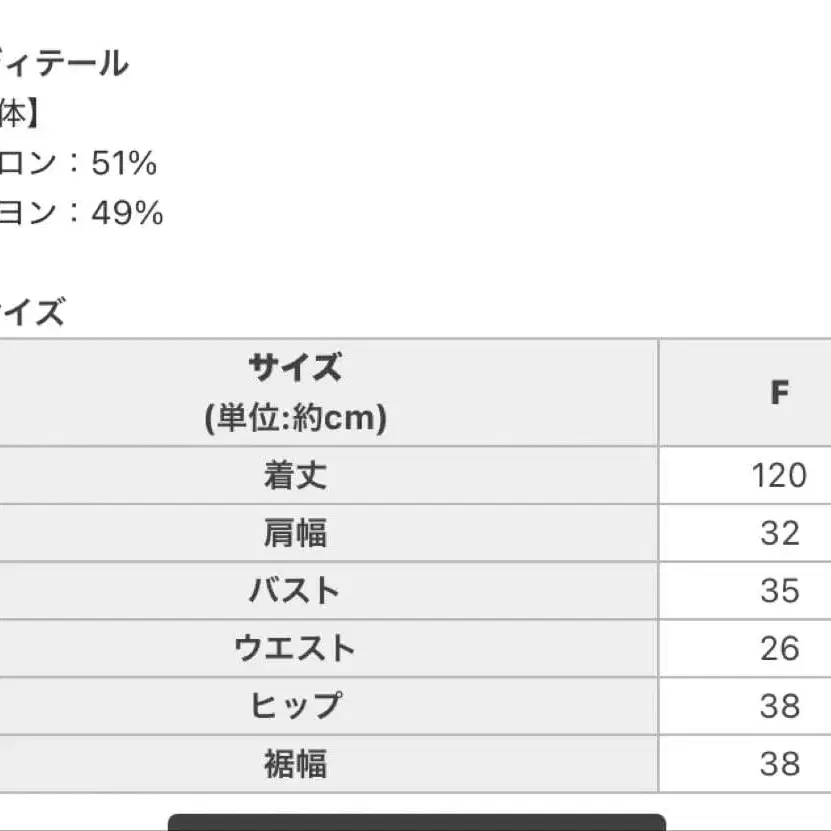Click the 49% material composition text
The image size is (831, 831).
[127, 213]
